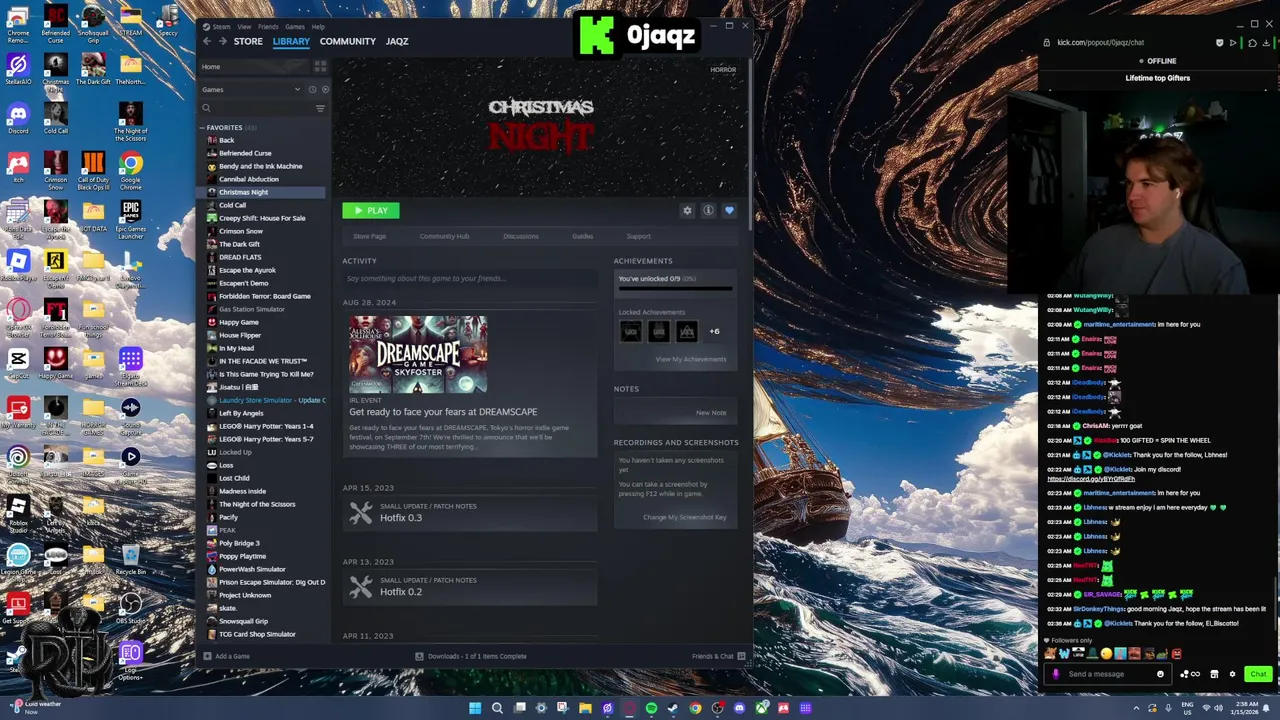This screenshot has width=1280, height=720.
Task: Open Hotfix 0.2 patch notes
Action: coord(470,587)
